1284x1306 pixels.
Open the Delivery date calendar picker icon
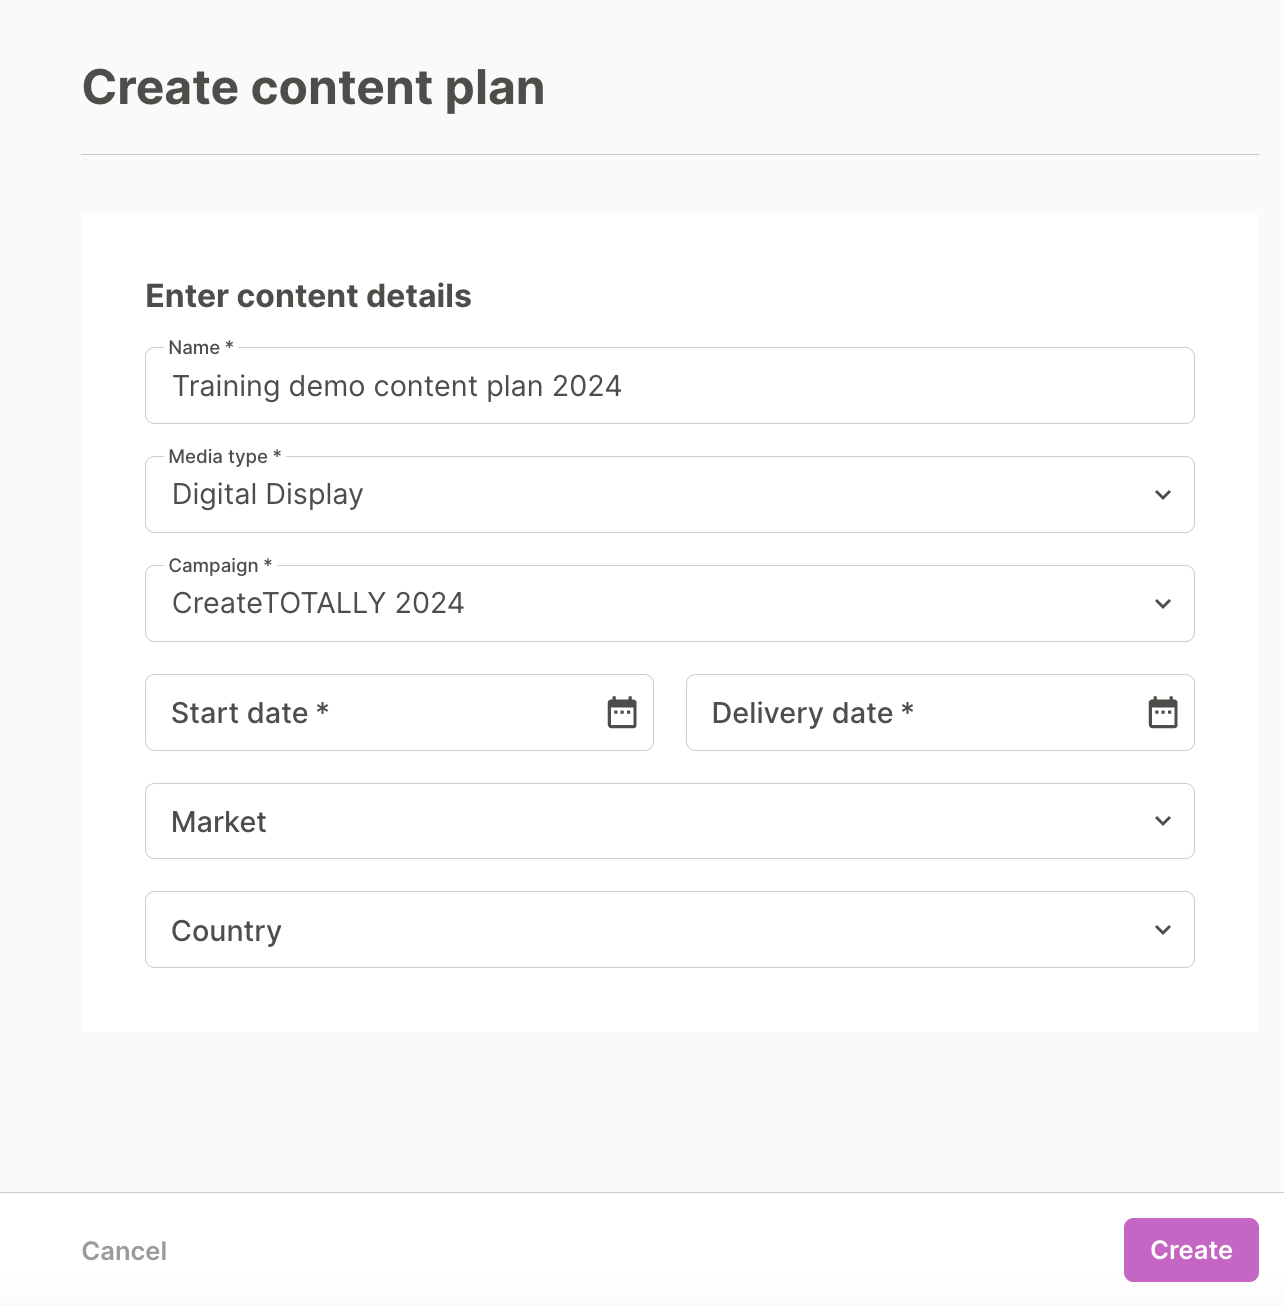pyautogui.click(x=1163, y=712)
